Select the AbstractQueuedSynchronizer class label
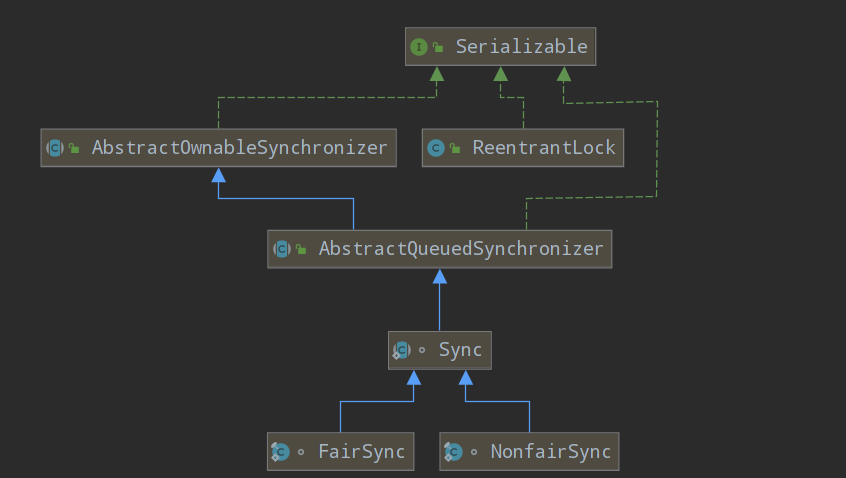846x478 pixels. [x=460, y=249]
